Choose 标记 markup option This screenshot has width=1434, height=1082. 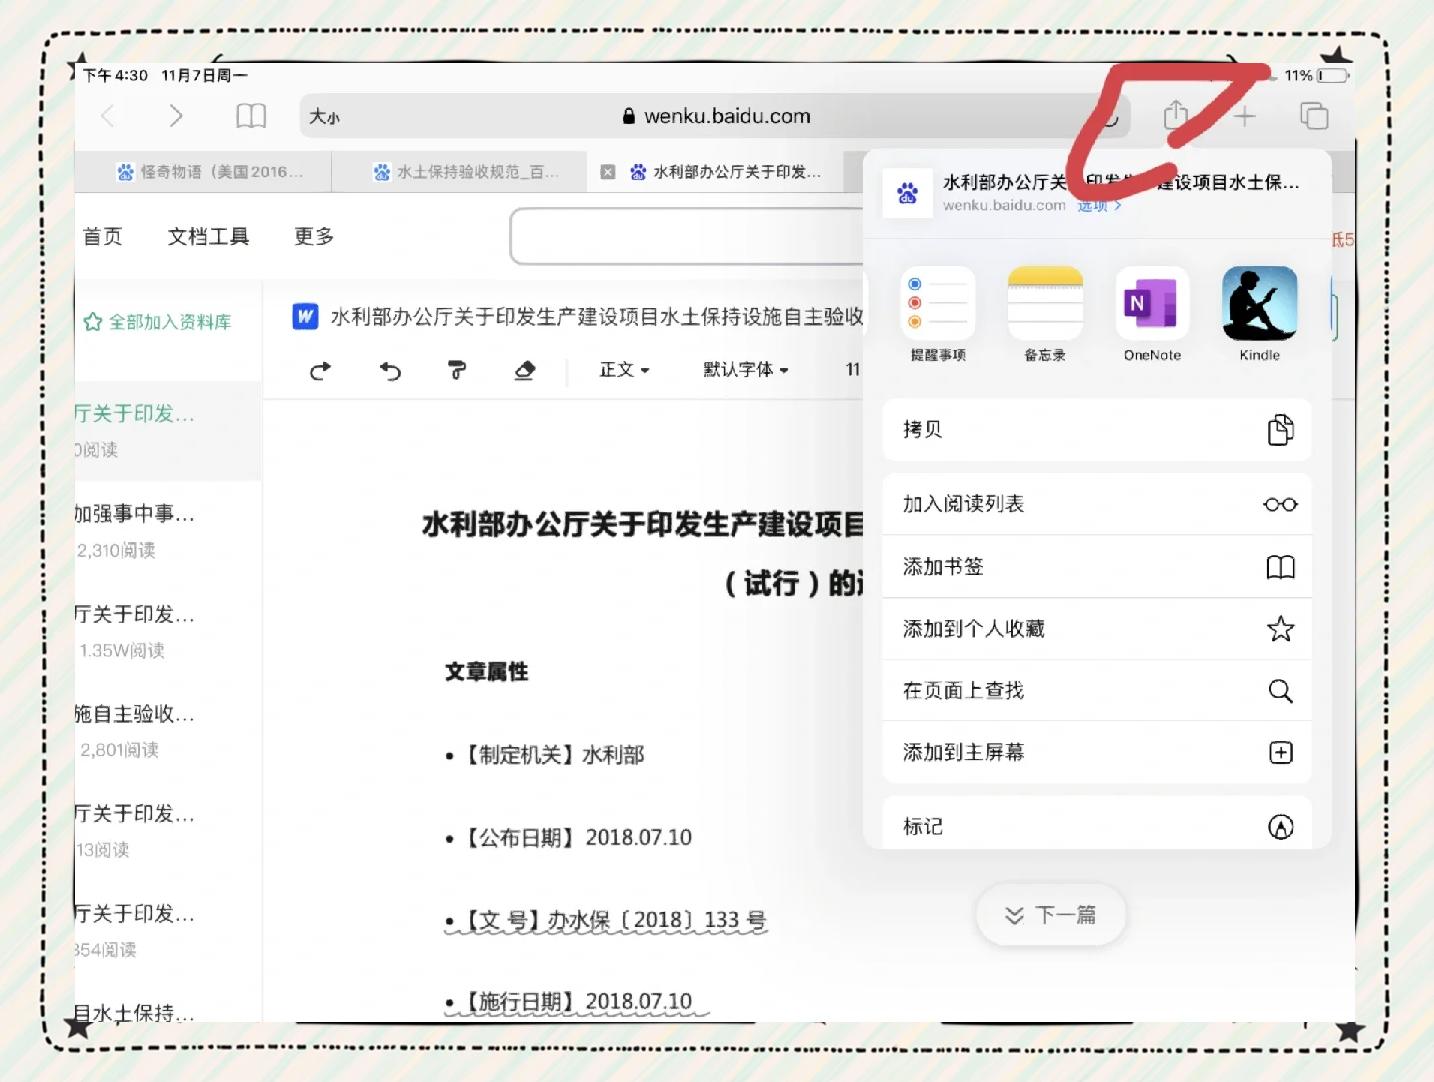click(x=1097, y=824)
